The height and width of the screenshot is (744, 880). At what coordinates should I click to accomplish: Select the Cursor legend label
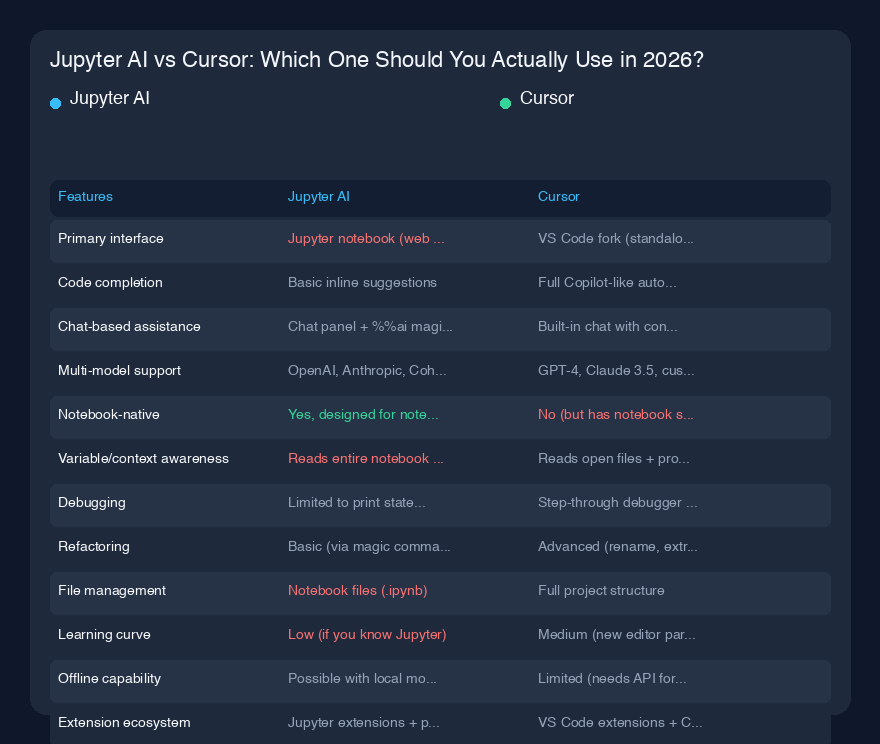pyautogui.click(x=547, y=98)
